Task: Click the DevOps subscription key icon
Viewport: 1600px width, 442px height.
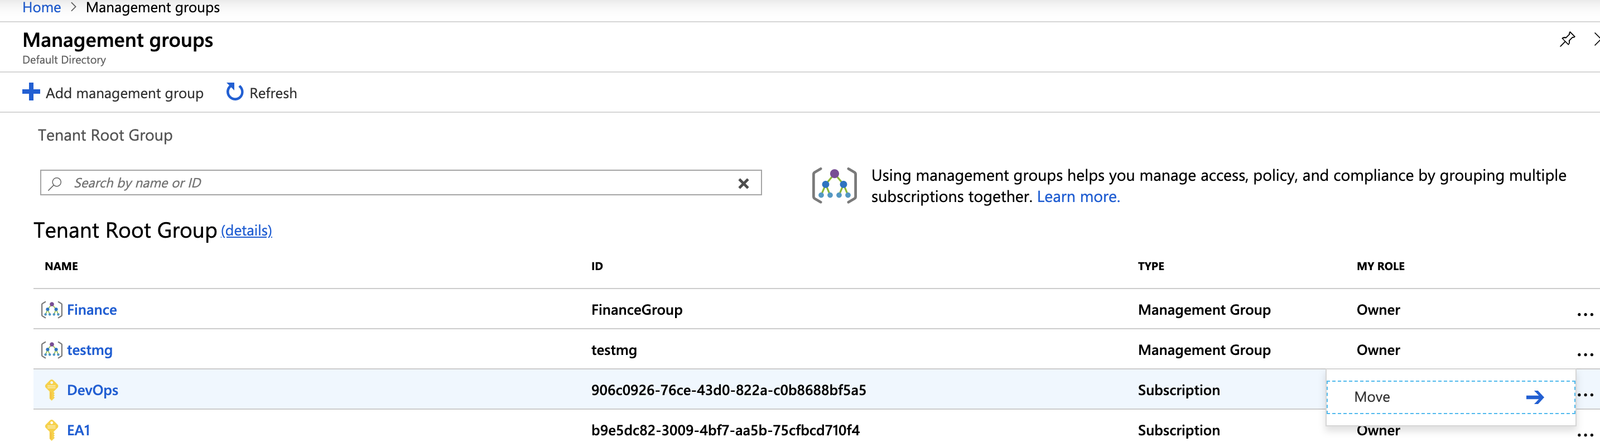Action: click(x=52, y=390)
